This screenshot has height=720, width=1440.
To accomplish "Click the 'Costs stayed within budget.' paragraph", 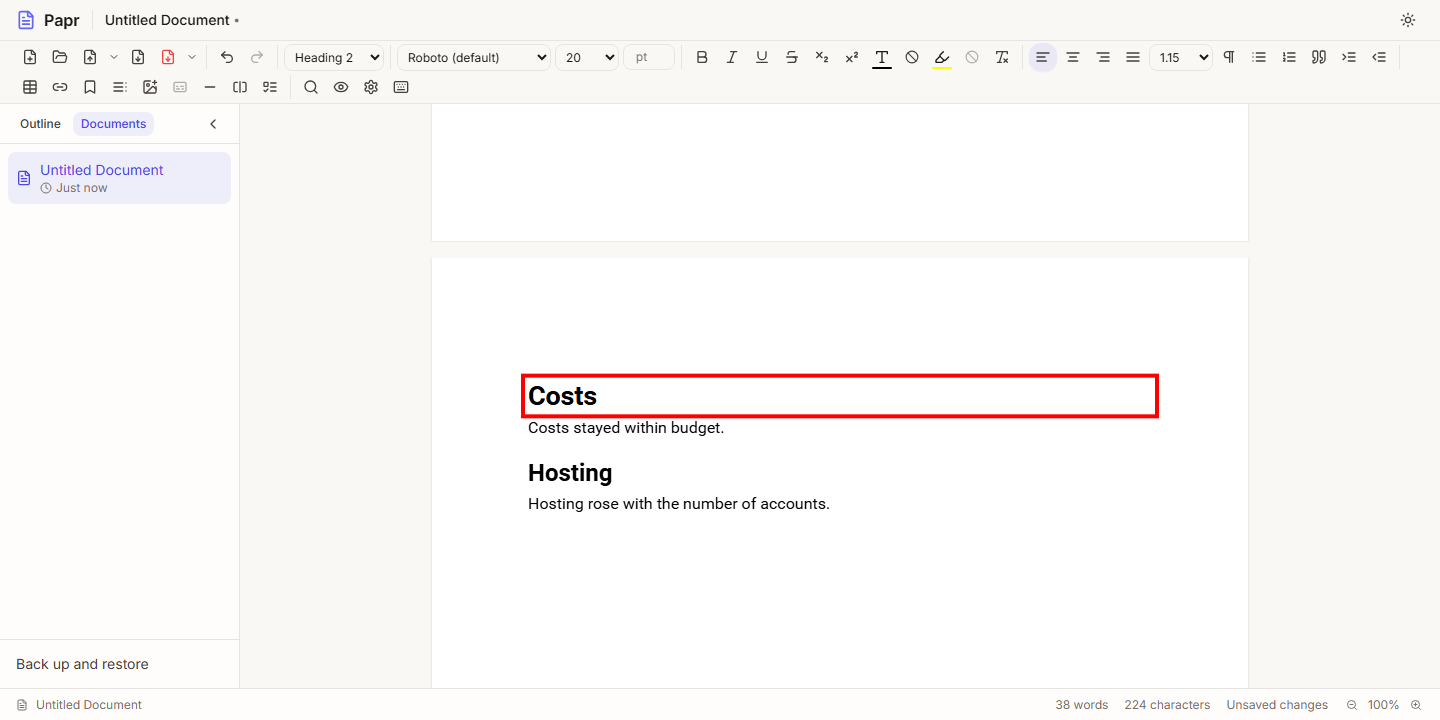I will (x=626, y=428).
